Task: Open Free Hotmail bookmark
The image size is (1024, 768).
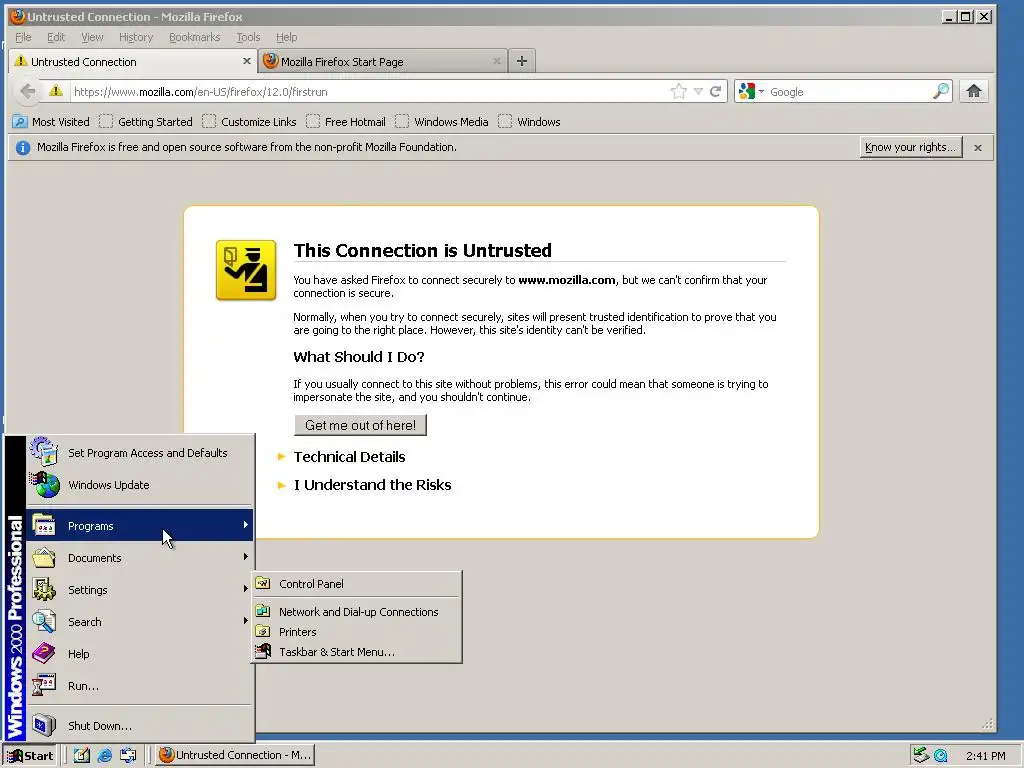Action: click(x=346, y=121)
